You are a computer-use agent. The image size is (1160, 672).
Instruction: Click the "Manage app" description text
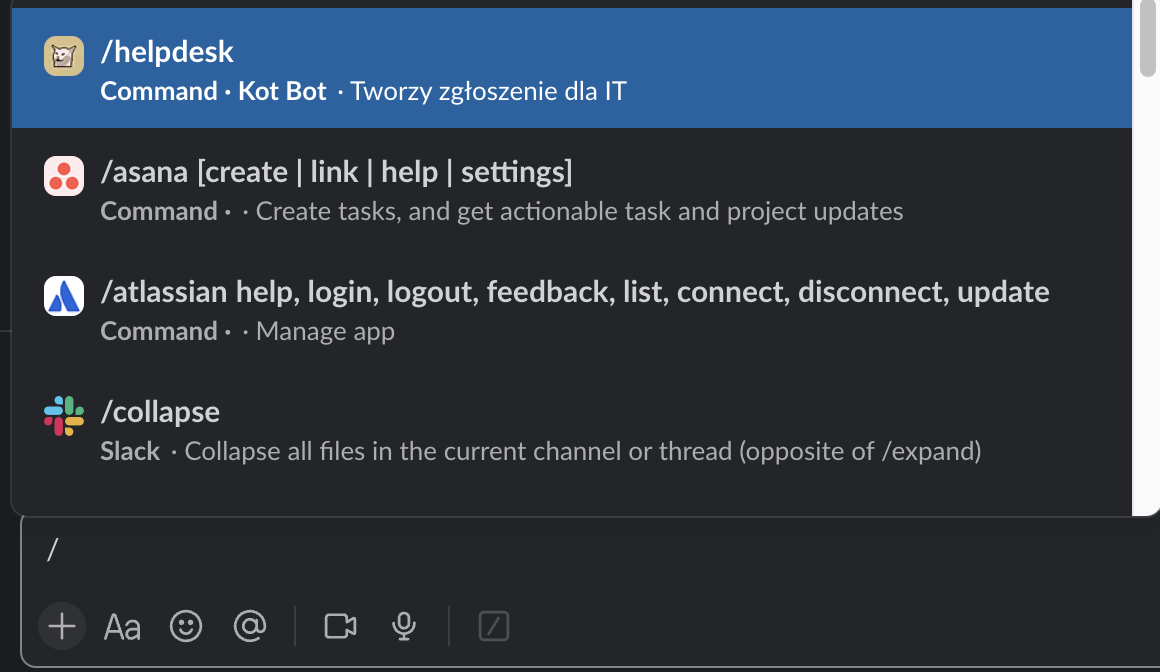pyautogui.click(x=325, y=332)
